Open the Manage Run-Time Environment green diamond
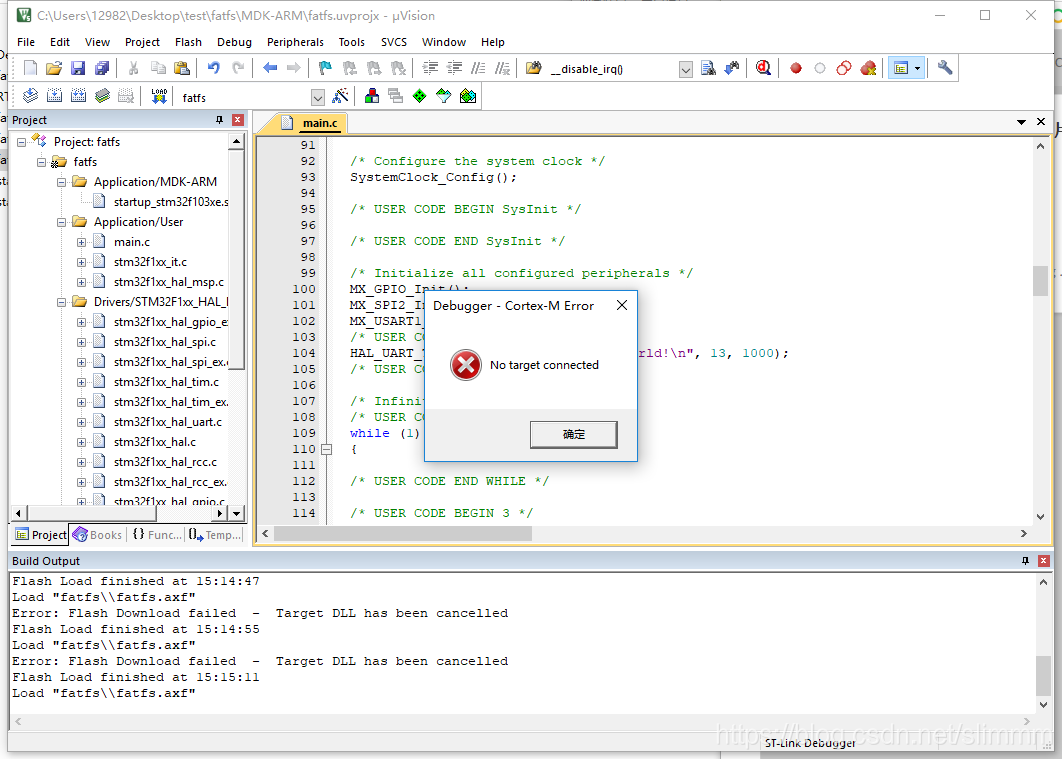The height and width of the screenshot is (759, 1062). (419, 96)
